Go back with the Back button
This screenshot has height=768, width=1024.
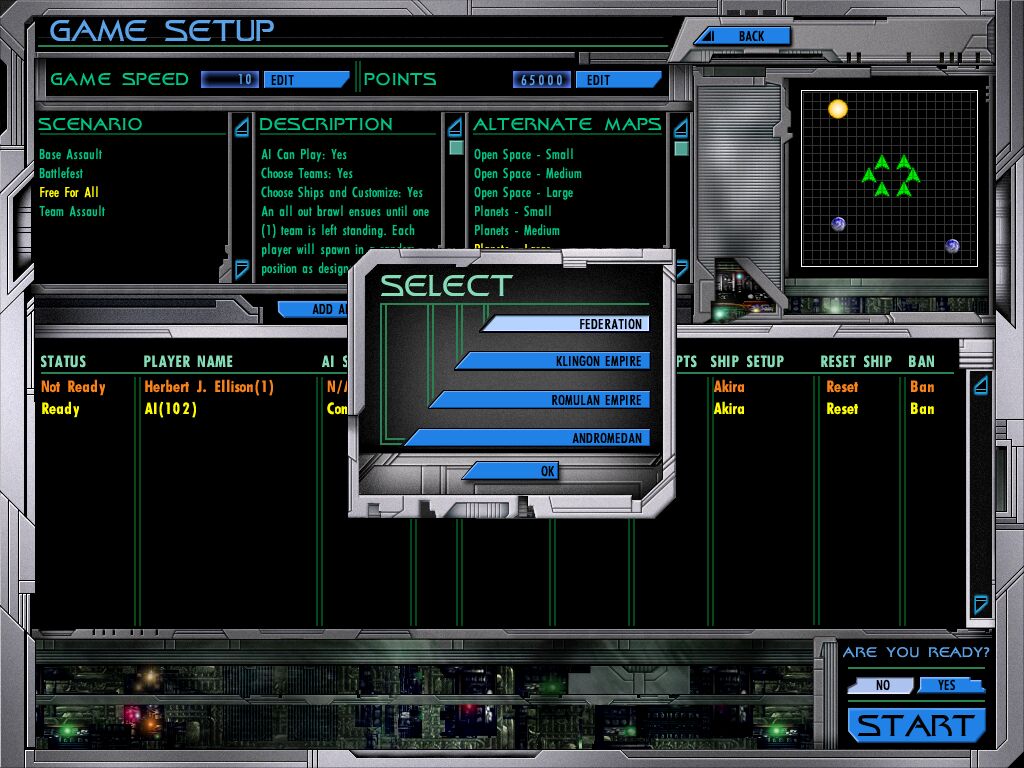click(743, 36)
